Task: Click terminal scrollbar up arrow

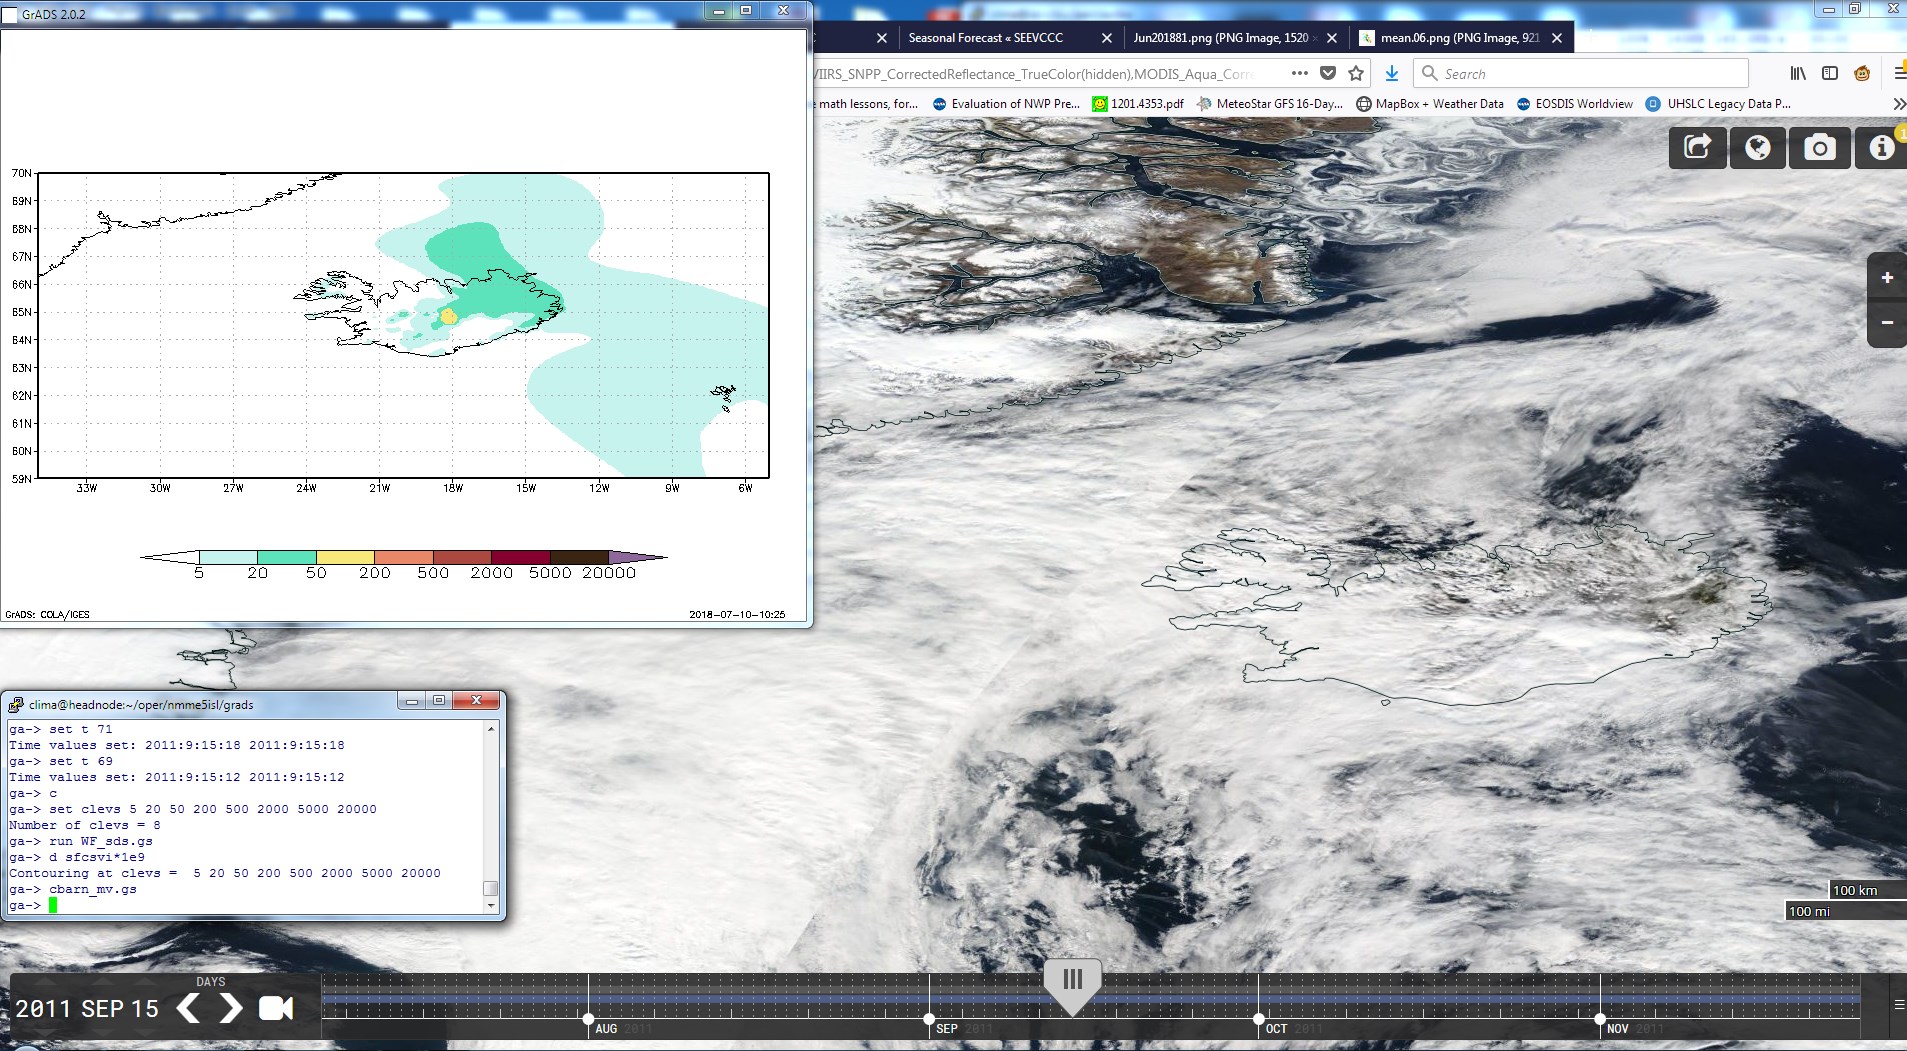Action: pos(491,728)
